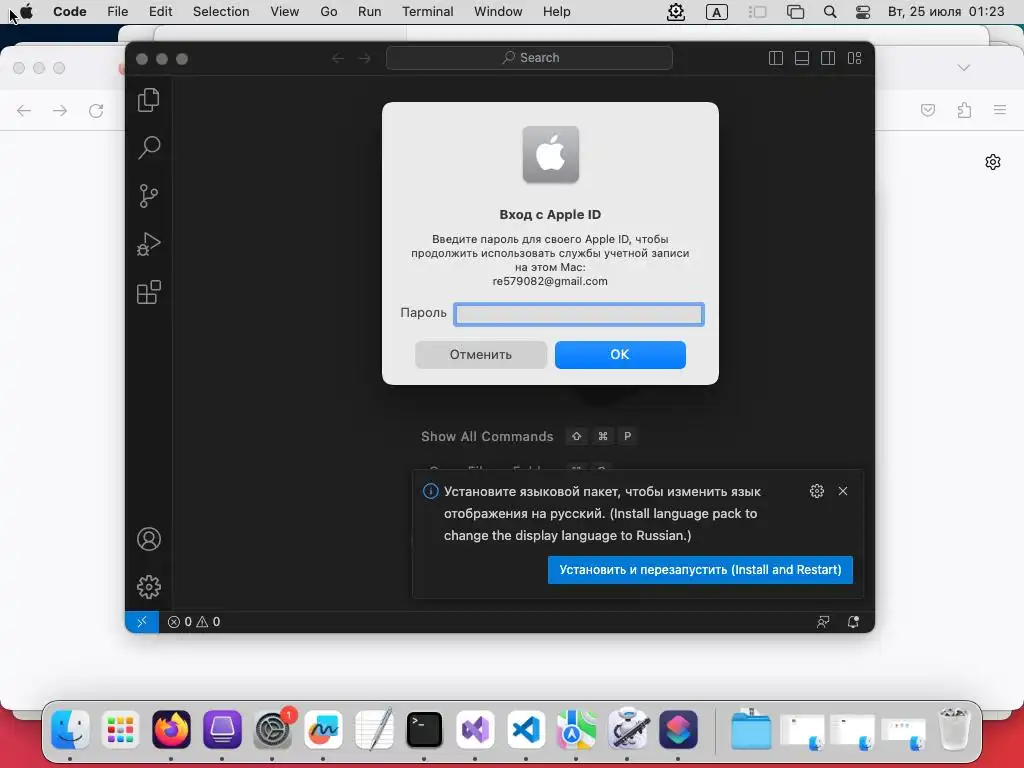Viewport: 1024px width, 768px height.
Task: Open the File menu
Action: point(118,12)
